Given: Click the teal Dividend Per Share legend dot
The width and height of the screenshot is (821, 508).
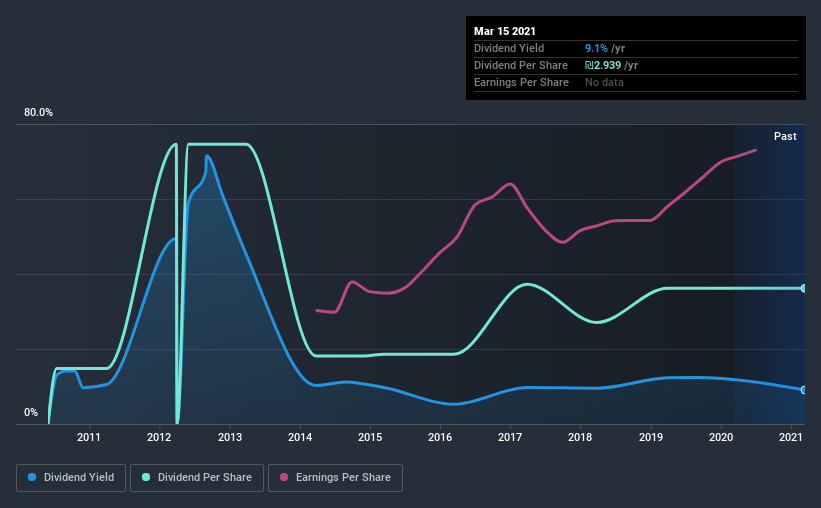Looking at the screenshot, I should [146, 477].
